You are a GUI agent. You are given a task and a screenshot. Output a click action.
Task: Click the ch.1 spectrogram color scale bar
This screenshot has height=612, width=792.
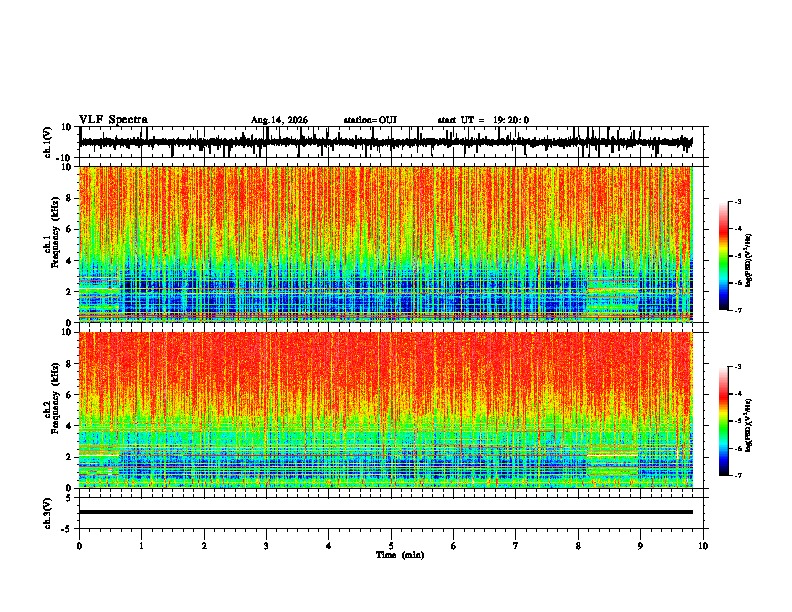point(724,256)
